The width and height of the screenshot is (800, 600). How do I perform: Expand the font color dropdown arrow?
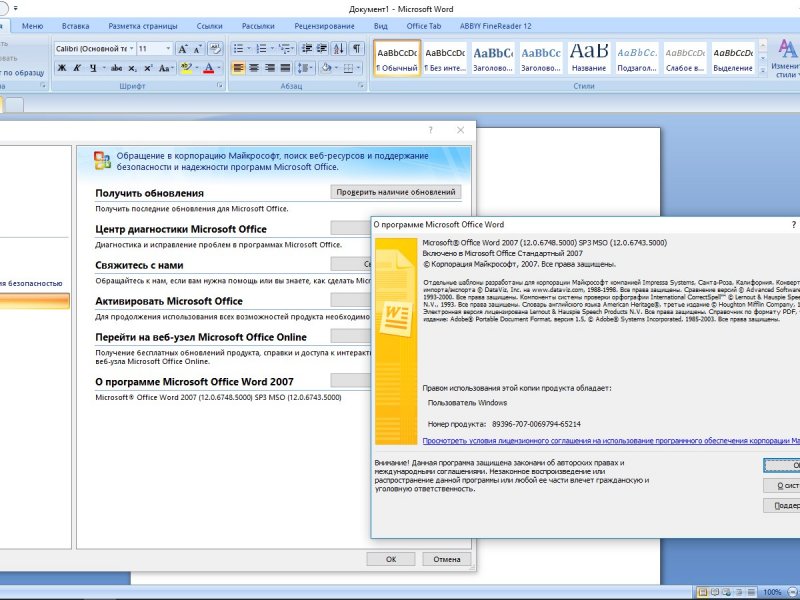(219, 68)
